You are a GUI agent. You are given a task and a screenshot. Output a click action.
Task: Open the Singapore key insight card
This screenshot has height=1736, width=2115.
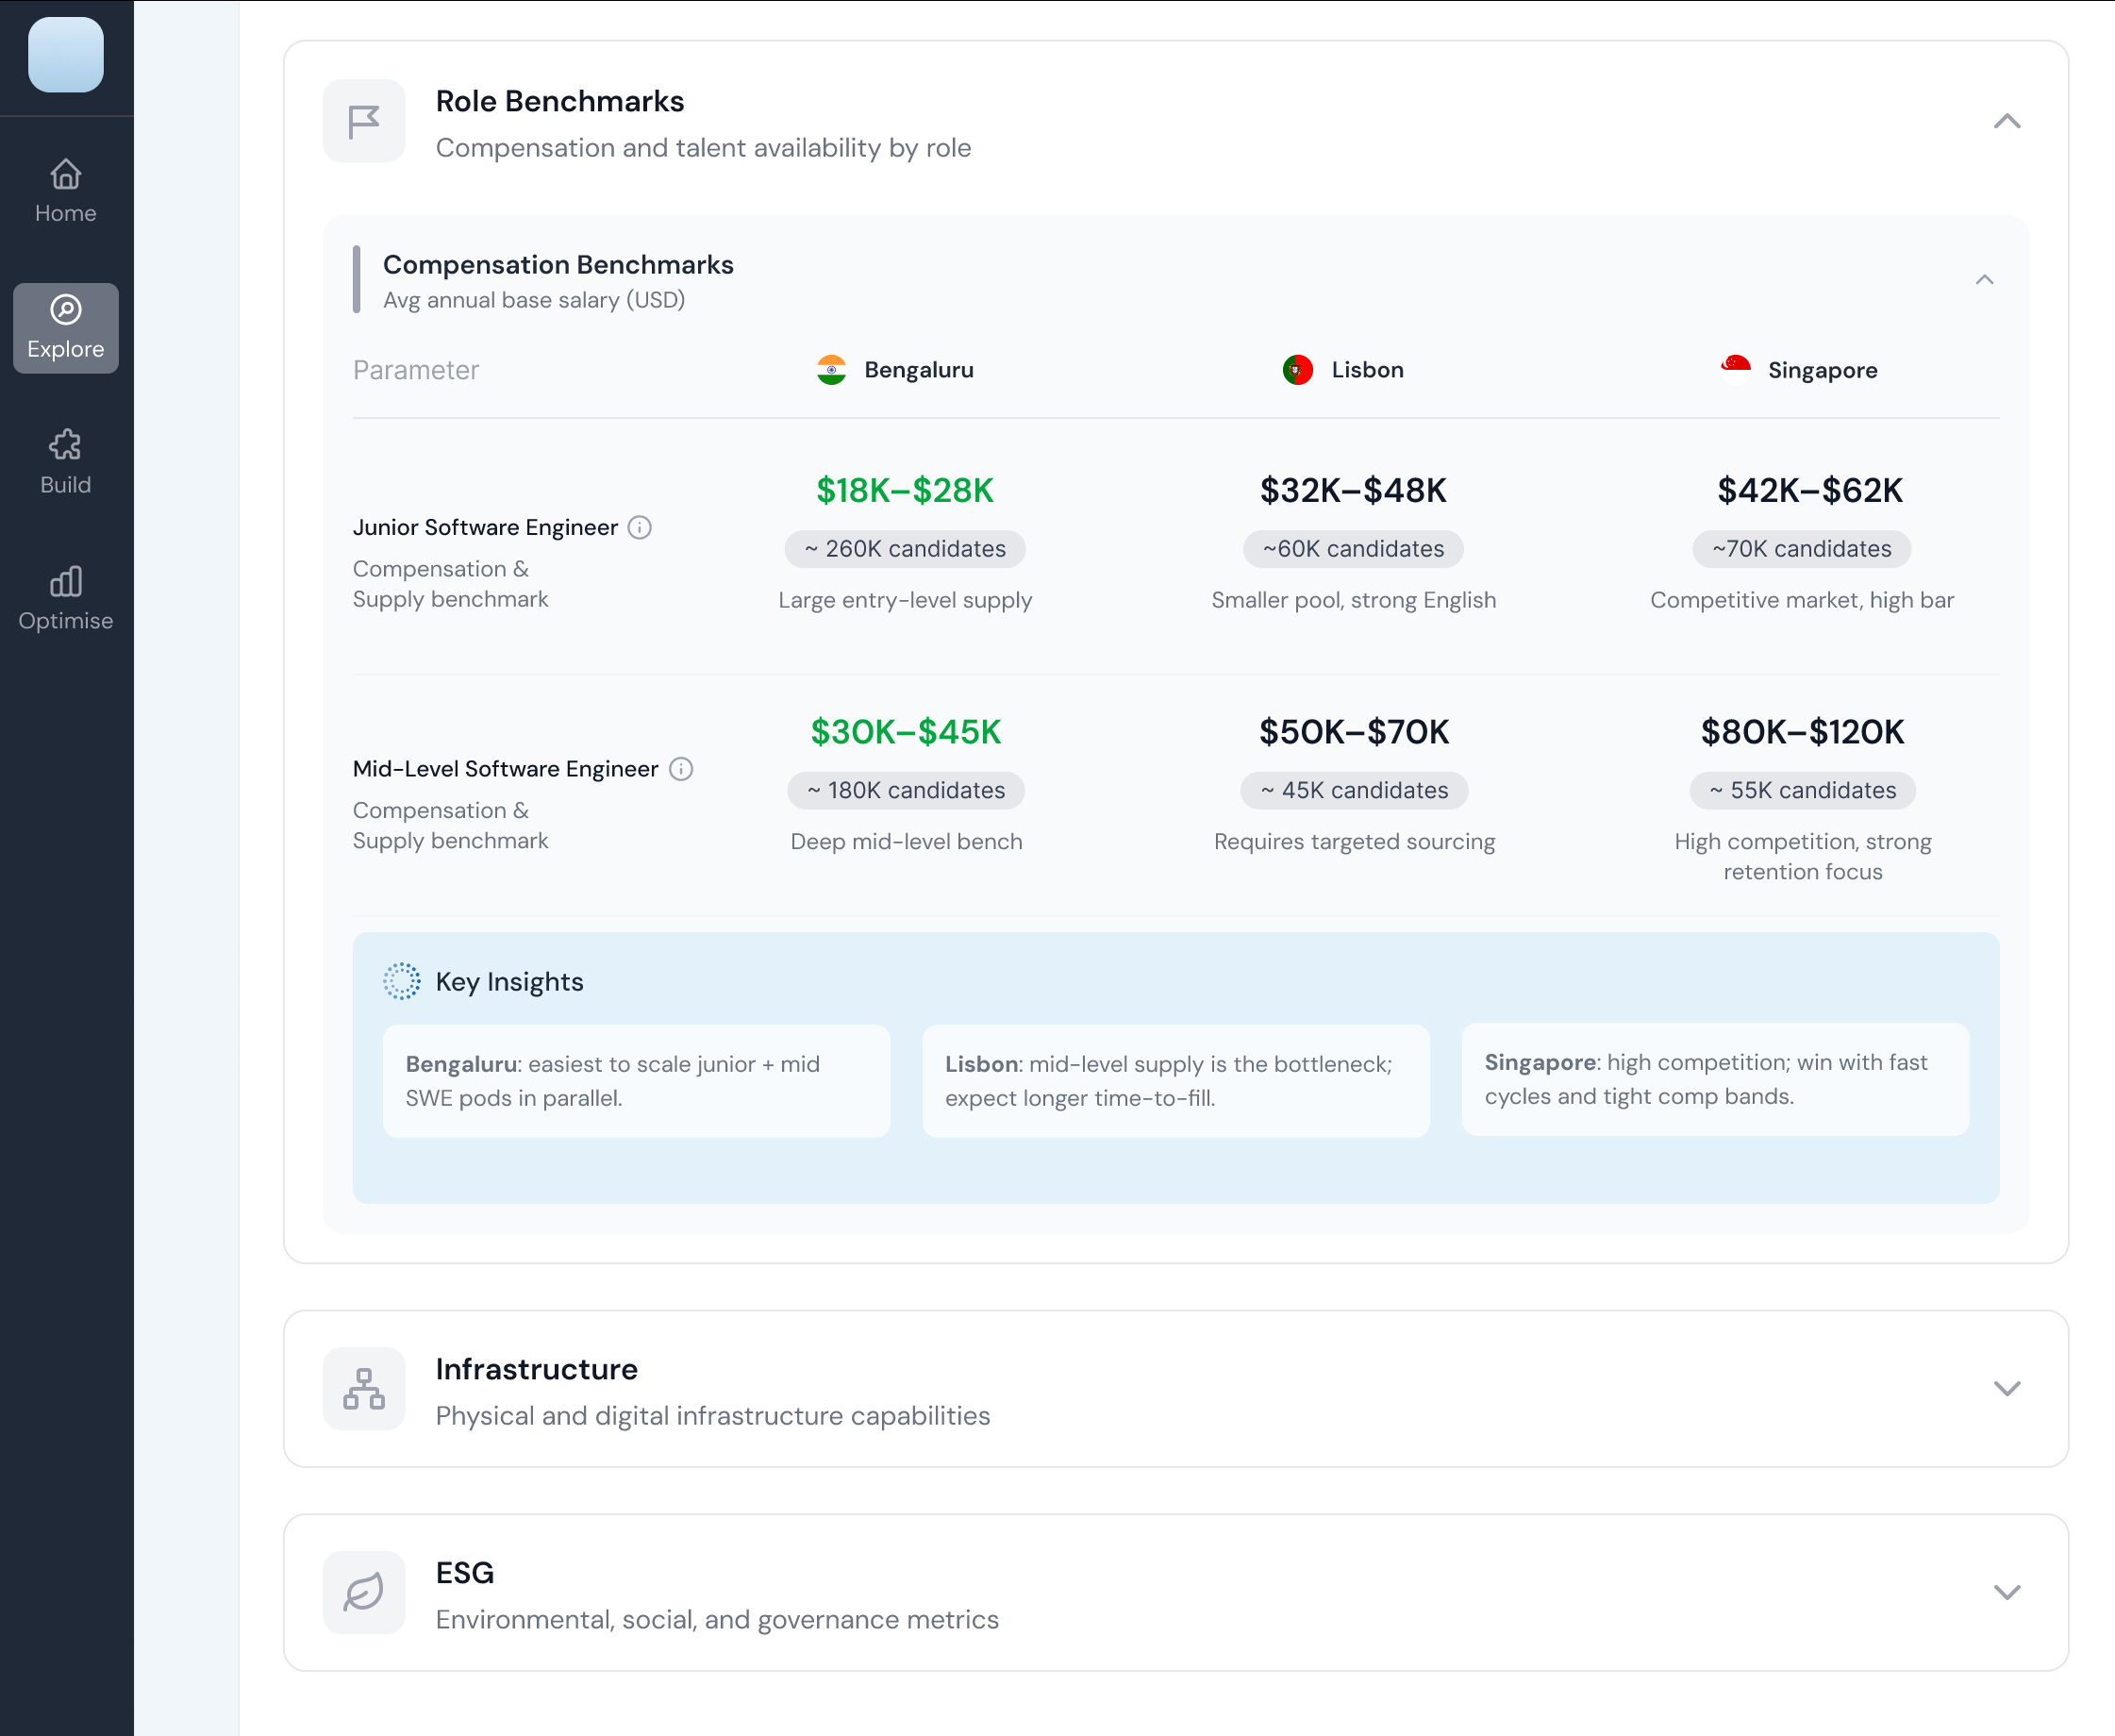coord(1716,1079)
